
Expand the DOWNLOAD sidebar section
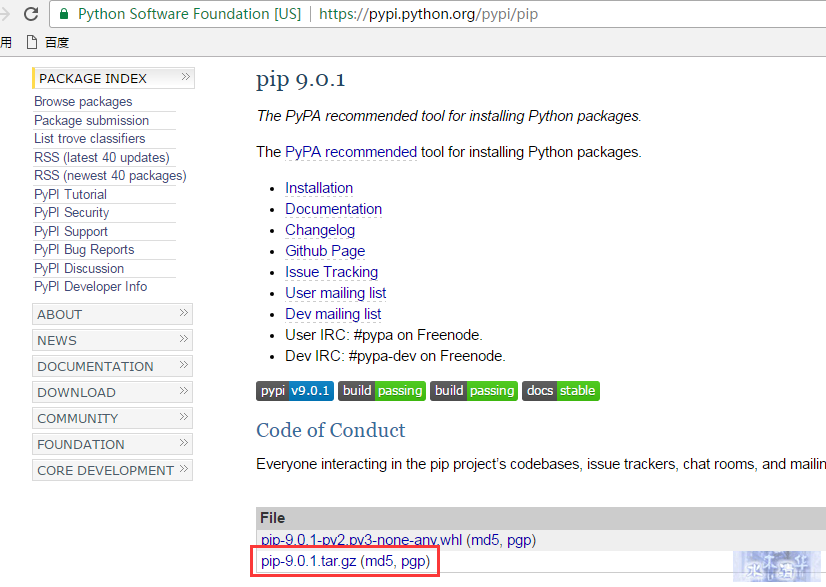click(x=112, y=392)
